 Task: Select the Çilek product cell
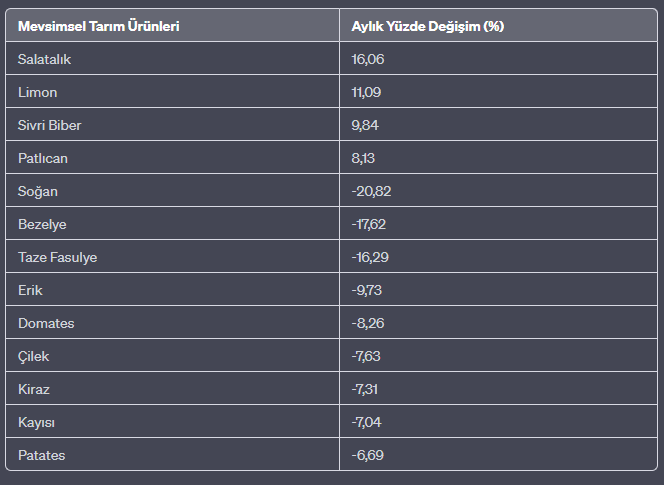coord(172,356)
